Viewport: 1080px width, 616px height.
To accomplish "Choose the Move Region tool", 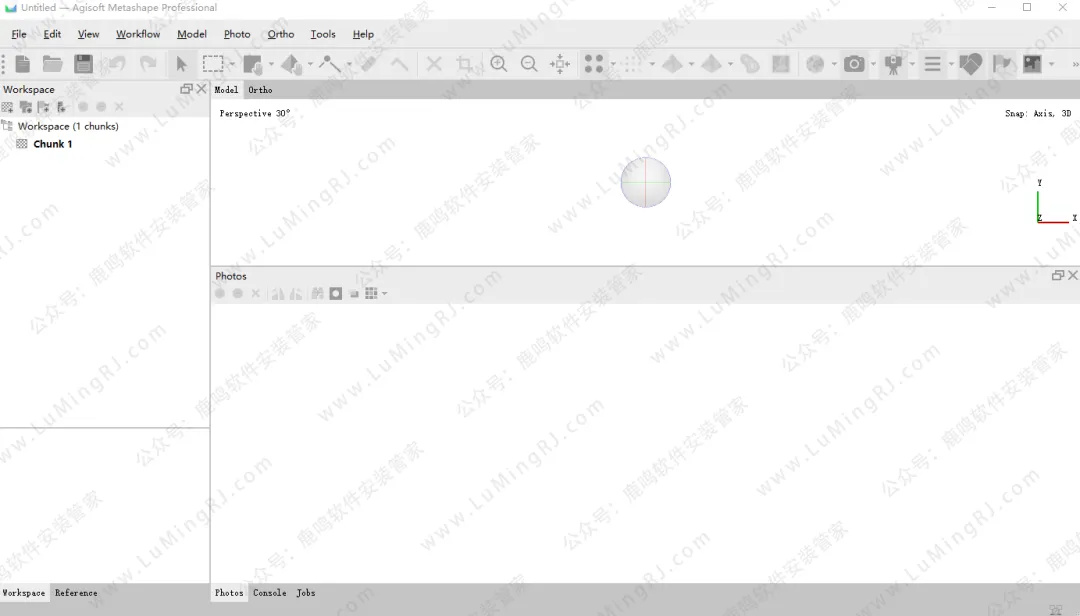I will [253, 64].
